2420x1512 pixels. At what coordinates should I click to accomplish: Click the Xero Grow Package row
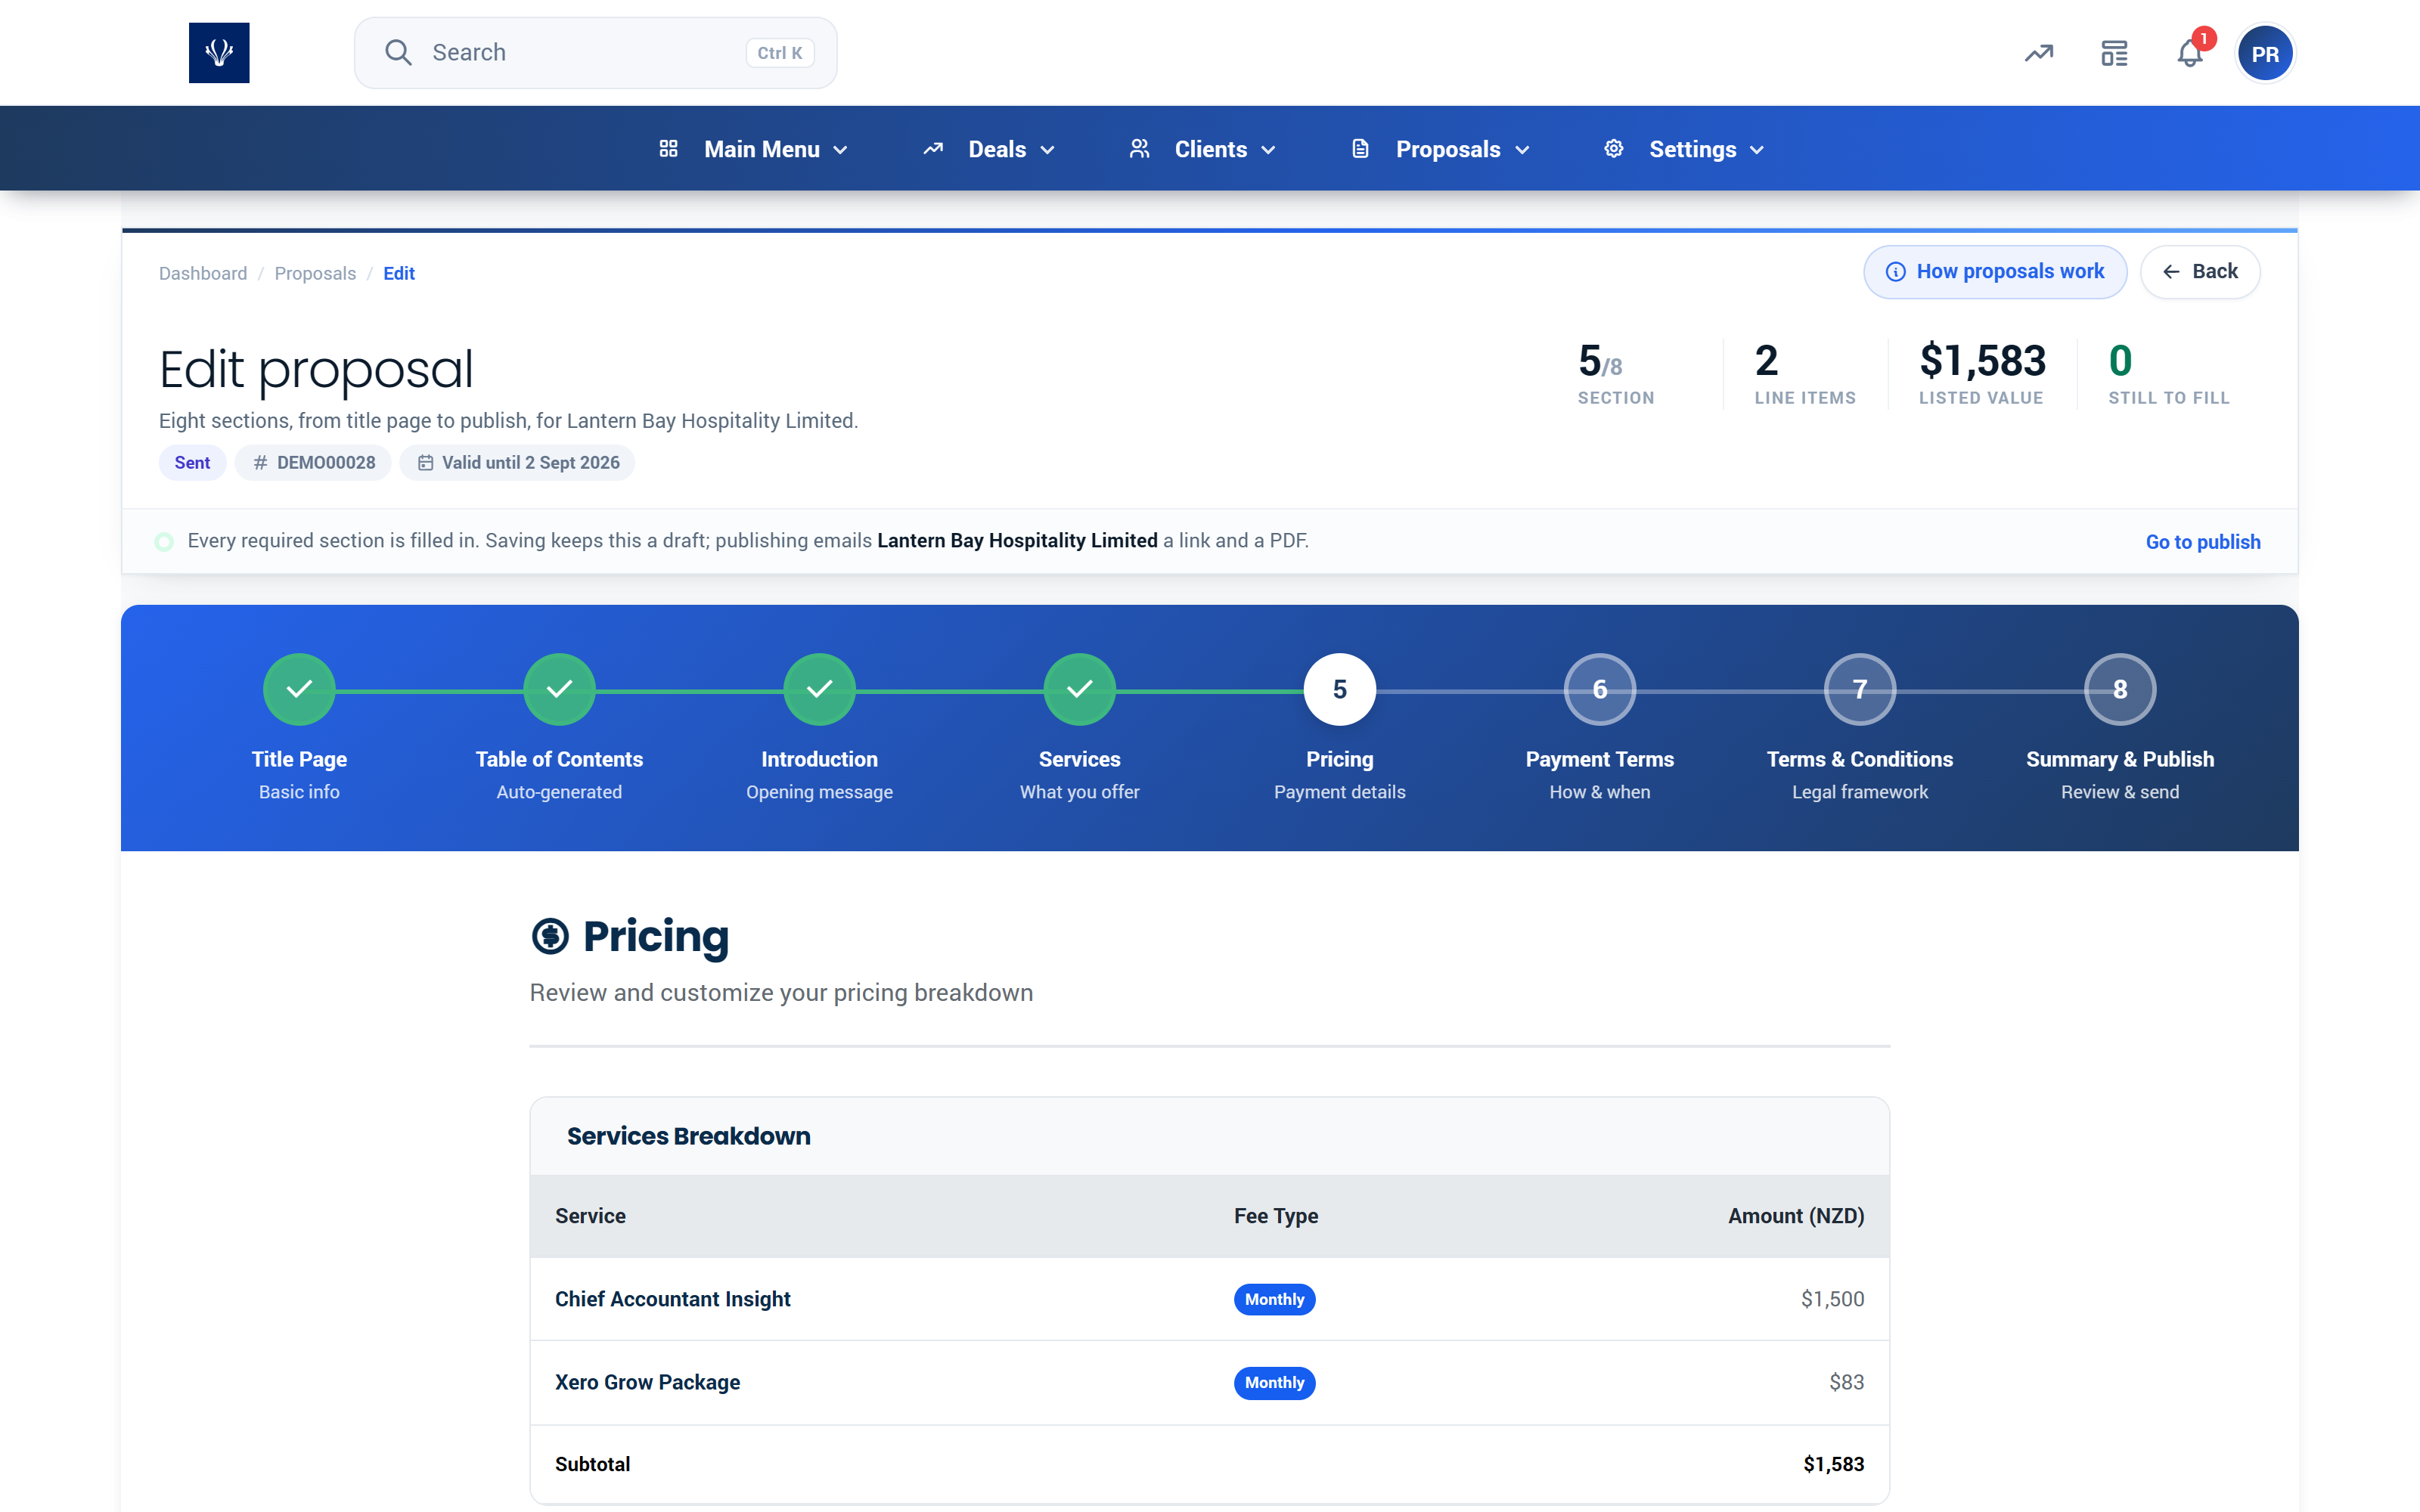pyautogui.click(x=1209, y=1382)
